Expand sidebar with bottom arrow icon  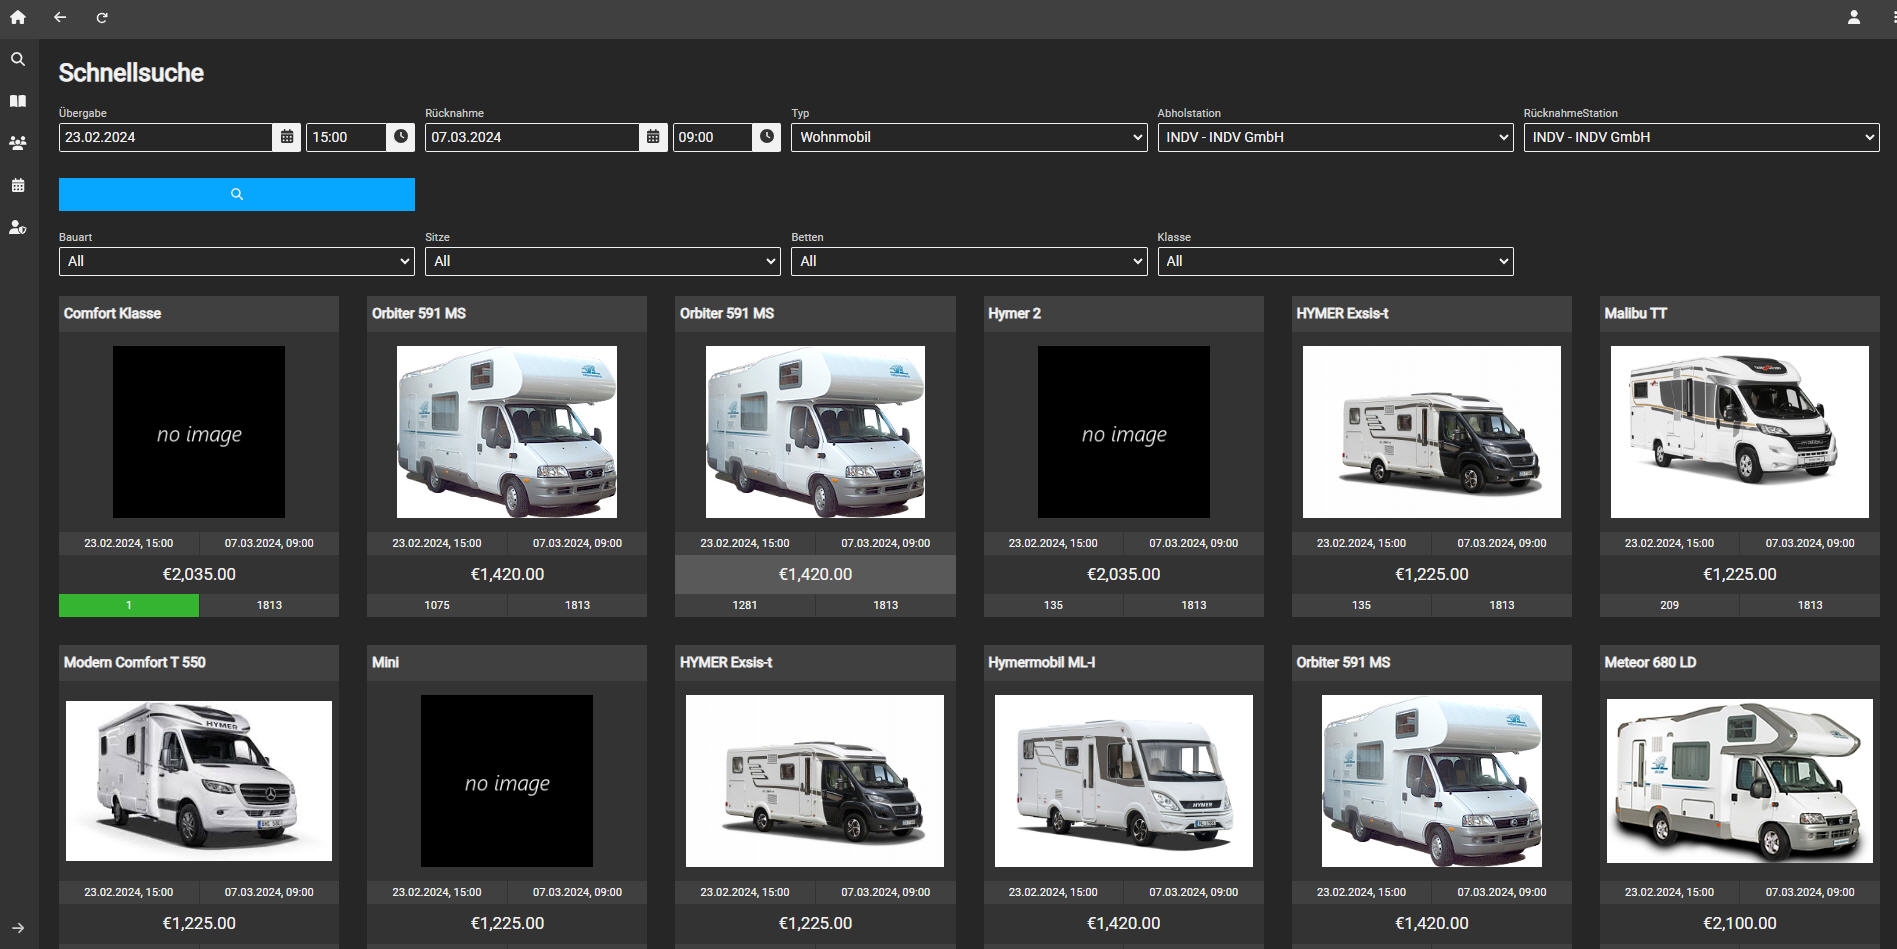click(x=18, y=928)
